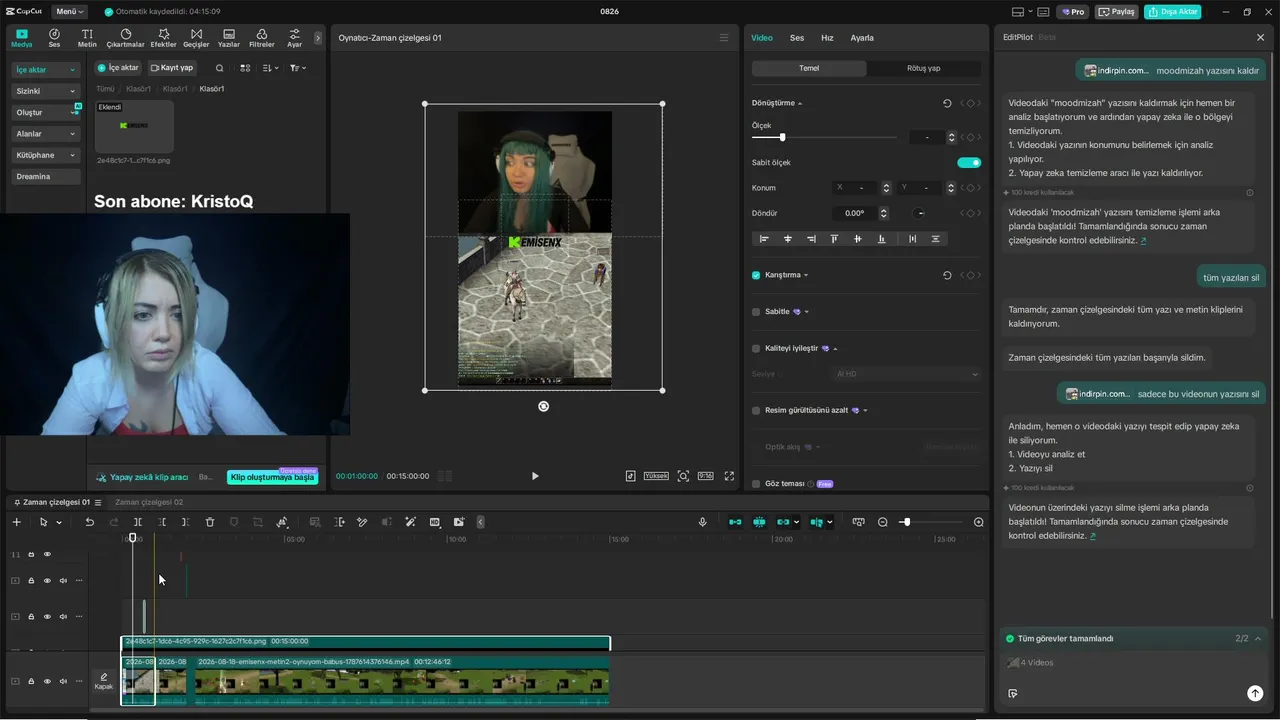Choose the pointer selection tool in timeline

[x=43, y=522]
